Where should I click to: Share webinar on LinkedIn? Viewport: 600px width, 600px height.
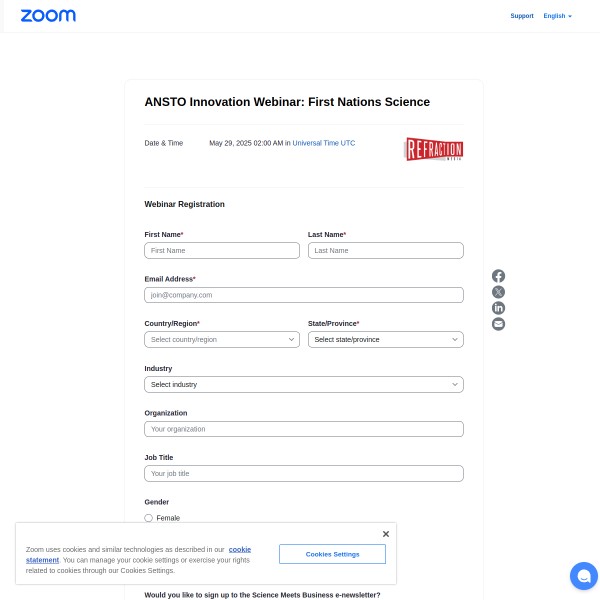click(x=498, y=308)
